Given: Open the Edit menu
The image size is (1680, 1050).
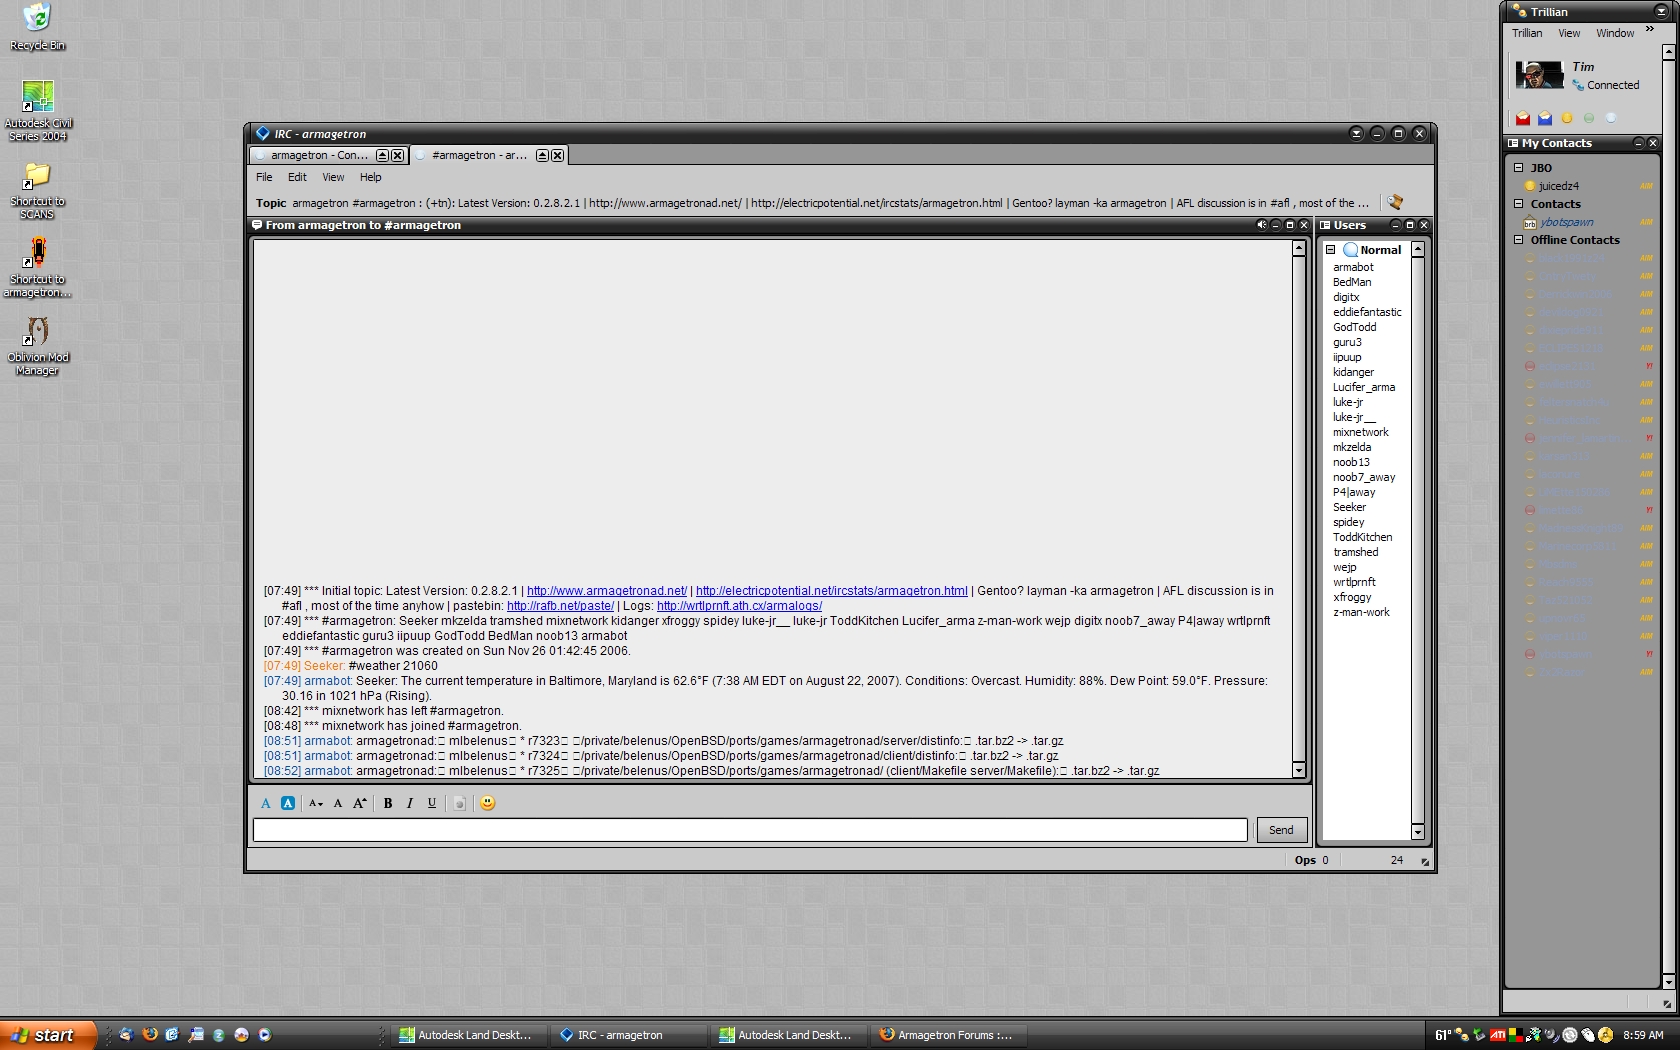Looking at the screenshot, I should pyautogui.click(x=297, y=177).
